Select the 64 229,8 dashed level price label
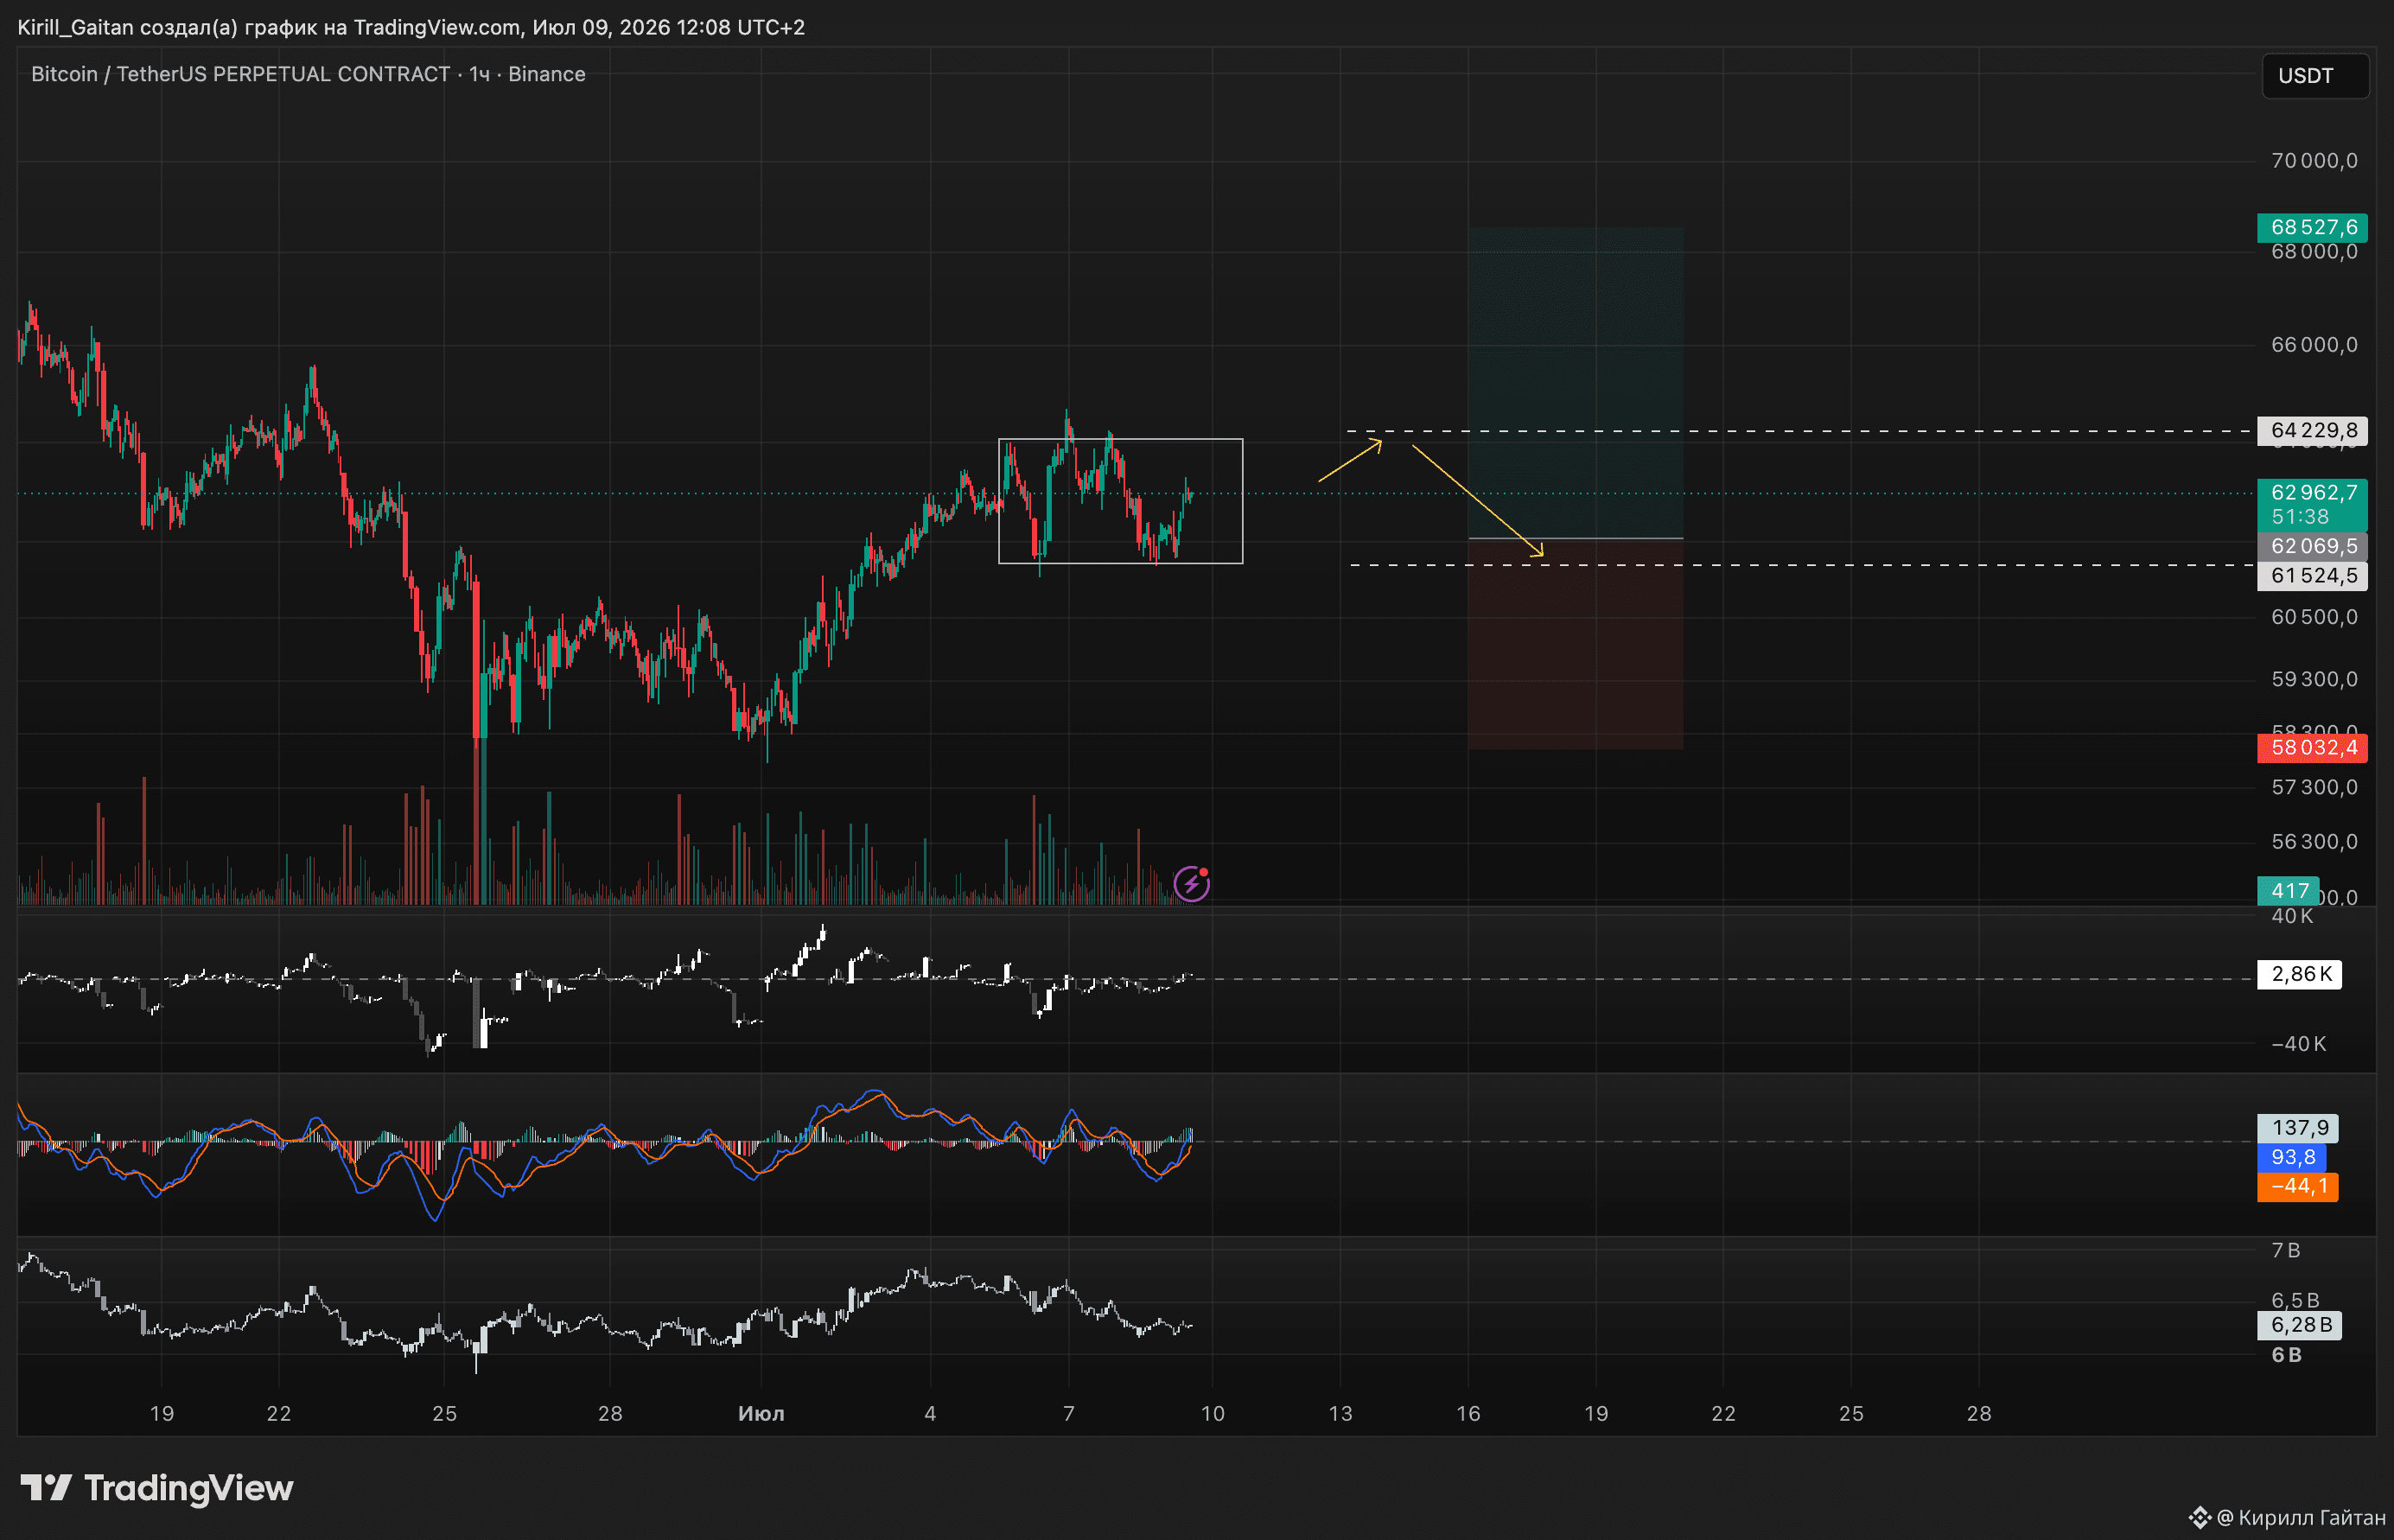Viewport: 2394px width, 1540px height. coord(2312,430)
